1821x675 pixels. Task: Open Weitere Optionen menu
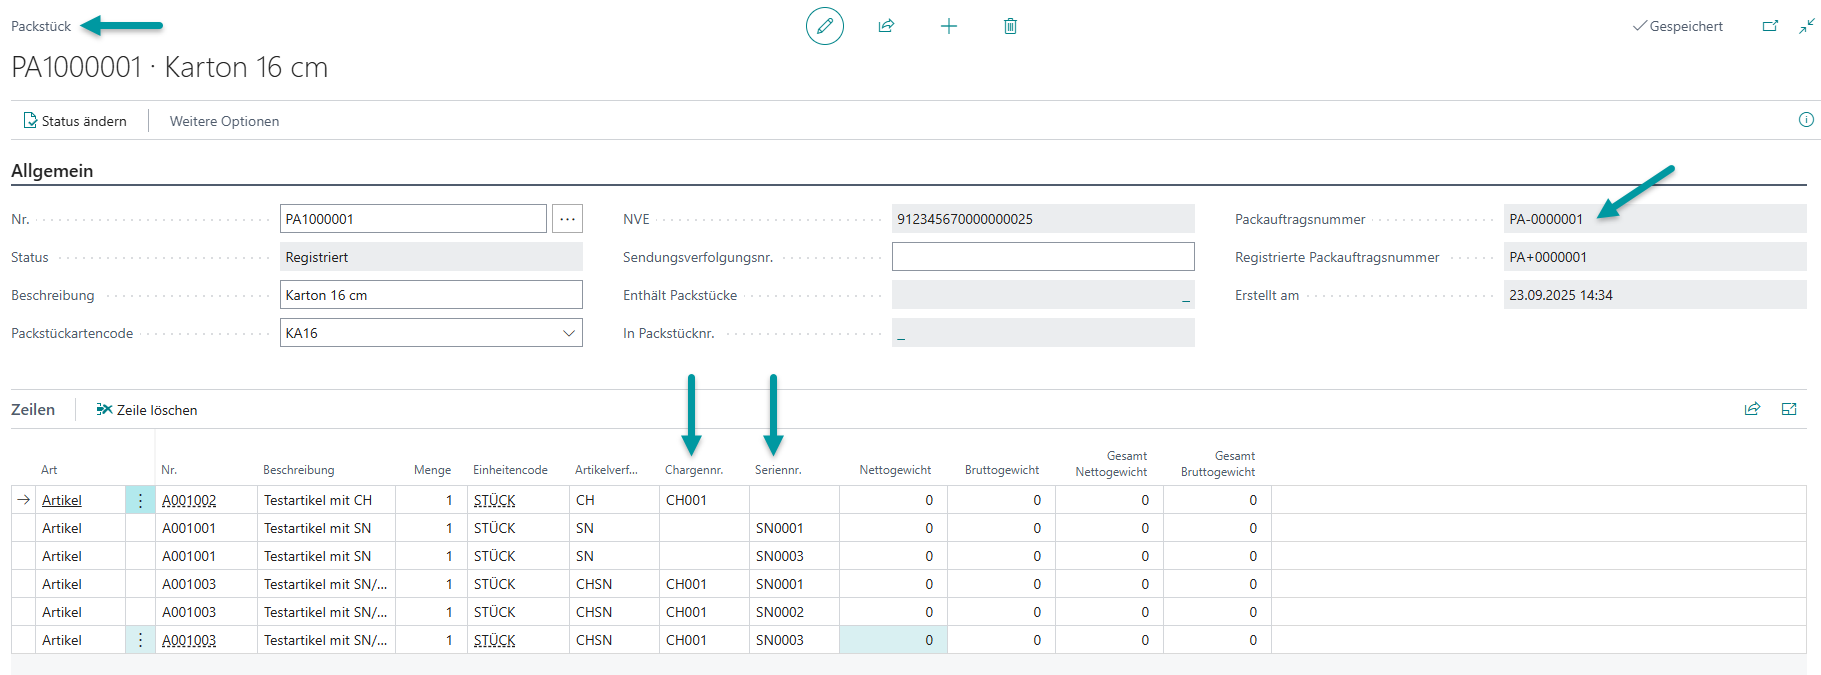pyautogui.click(x=224, y=121)
